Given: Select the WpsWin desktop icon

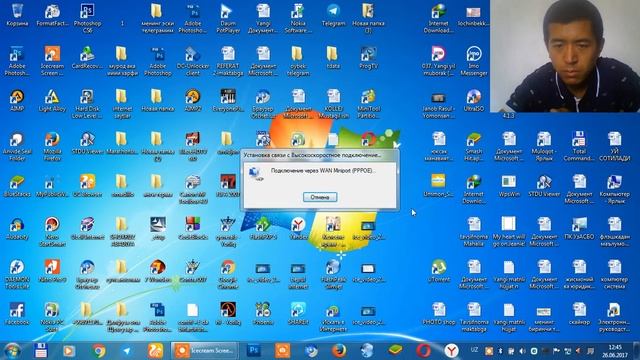Looking at the screenshot, I should coord(509,186).
